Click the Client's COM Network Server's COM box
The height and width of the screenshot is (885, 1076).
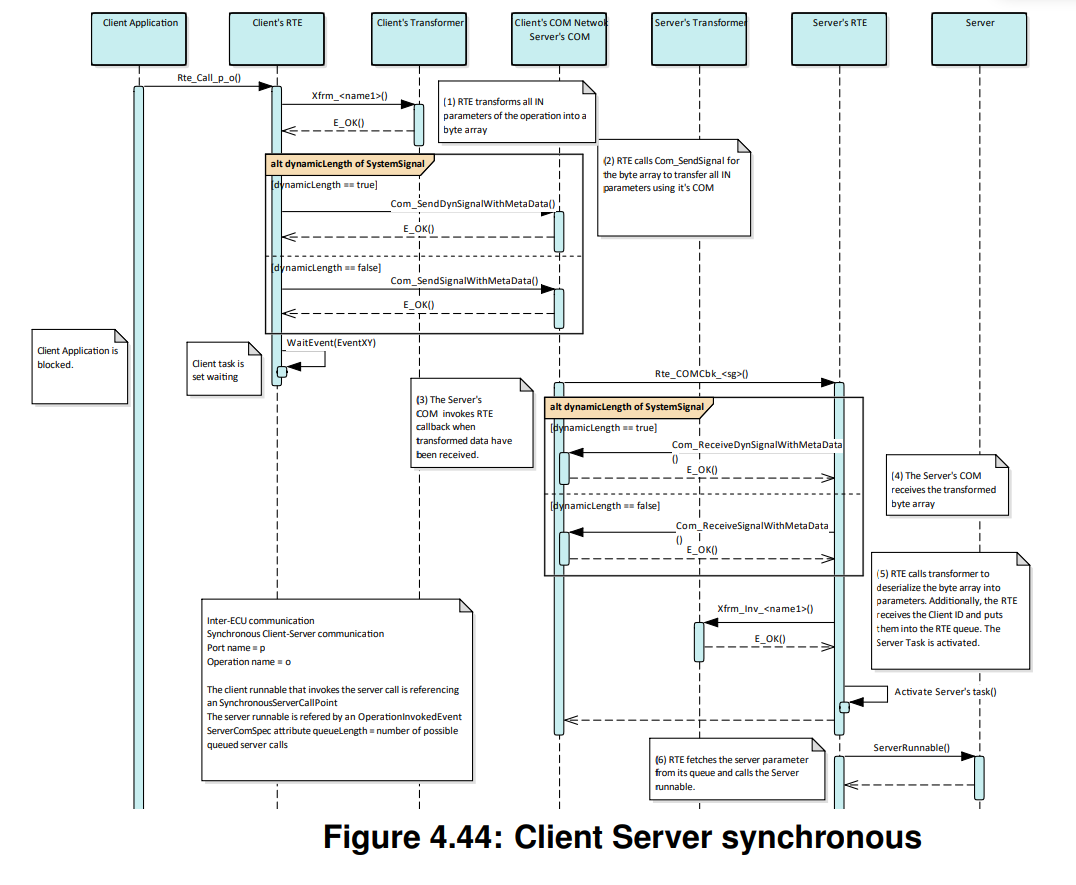[558, 38]
